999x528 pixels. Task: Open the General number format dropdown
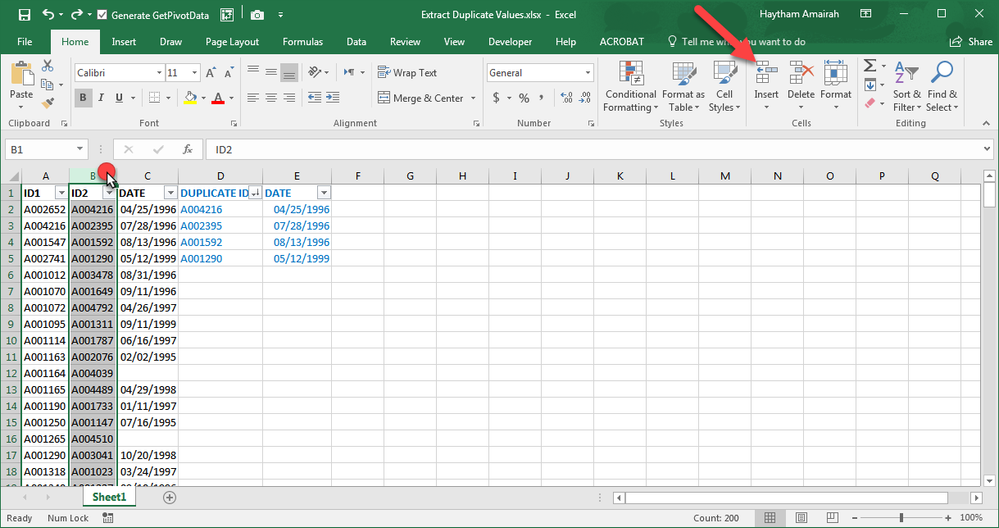click(x=587, y=73)
